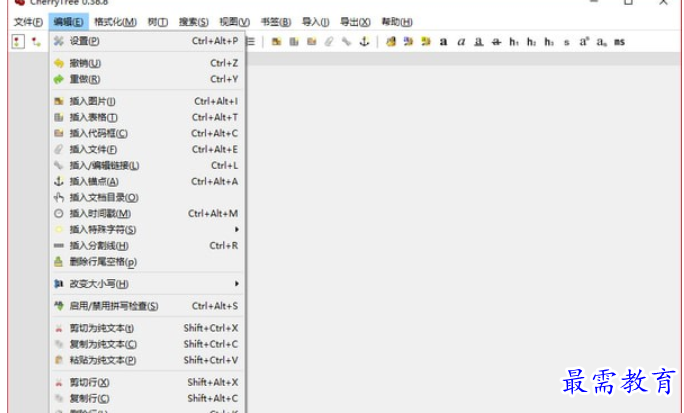The height and width of the screenshot is (413, 684).
Task: Click the Insert Image toolbar icon
Action: pyautogui.click(x=277, y=42)
